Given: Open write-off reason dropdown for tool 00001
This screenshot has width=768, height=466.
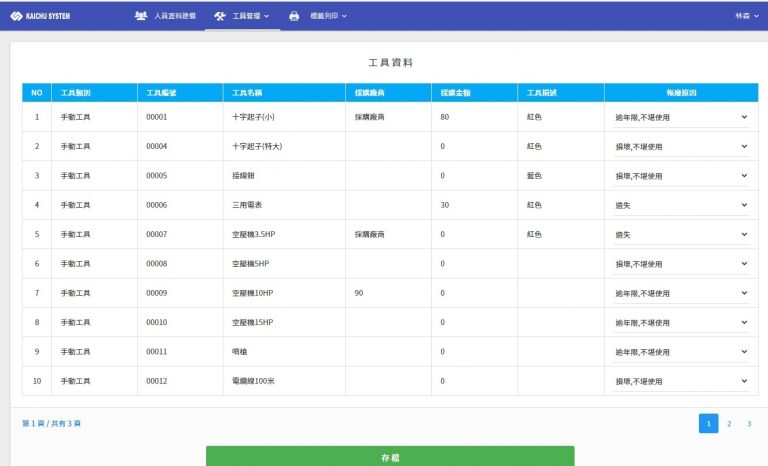Looking at the screenshot, I should [x=681, y=117].
